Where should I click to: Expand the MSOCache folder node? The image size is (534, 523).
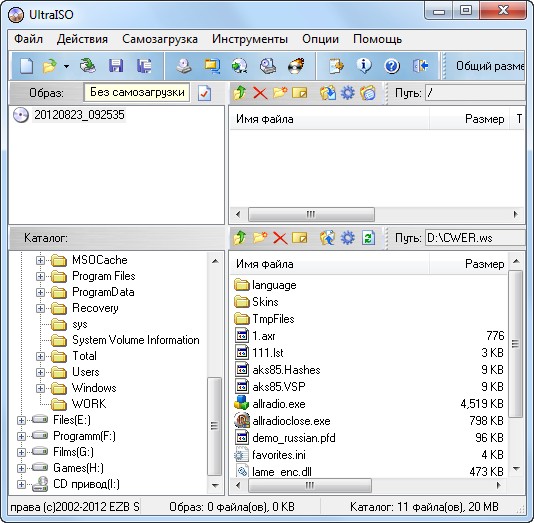pyautogui.click(x=40, y=260)
